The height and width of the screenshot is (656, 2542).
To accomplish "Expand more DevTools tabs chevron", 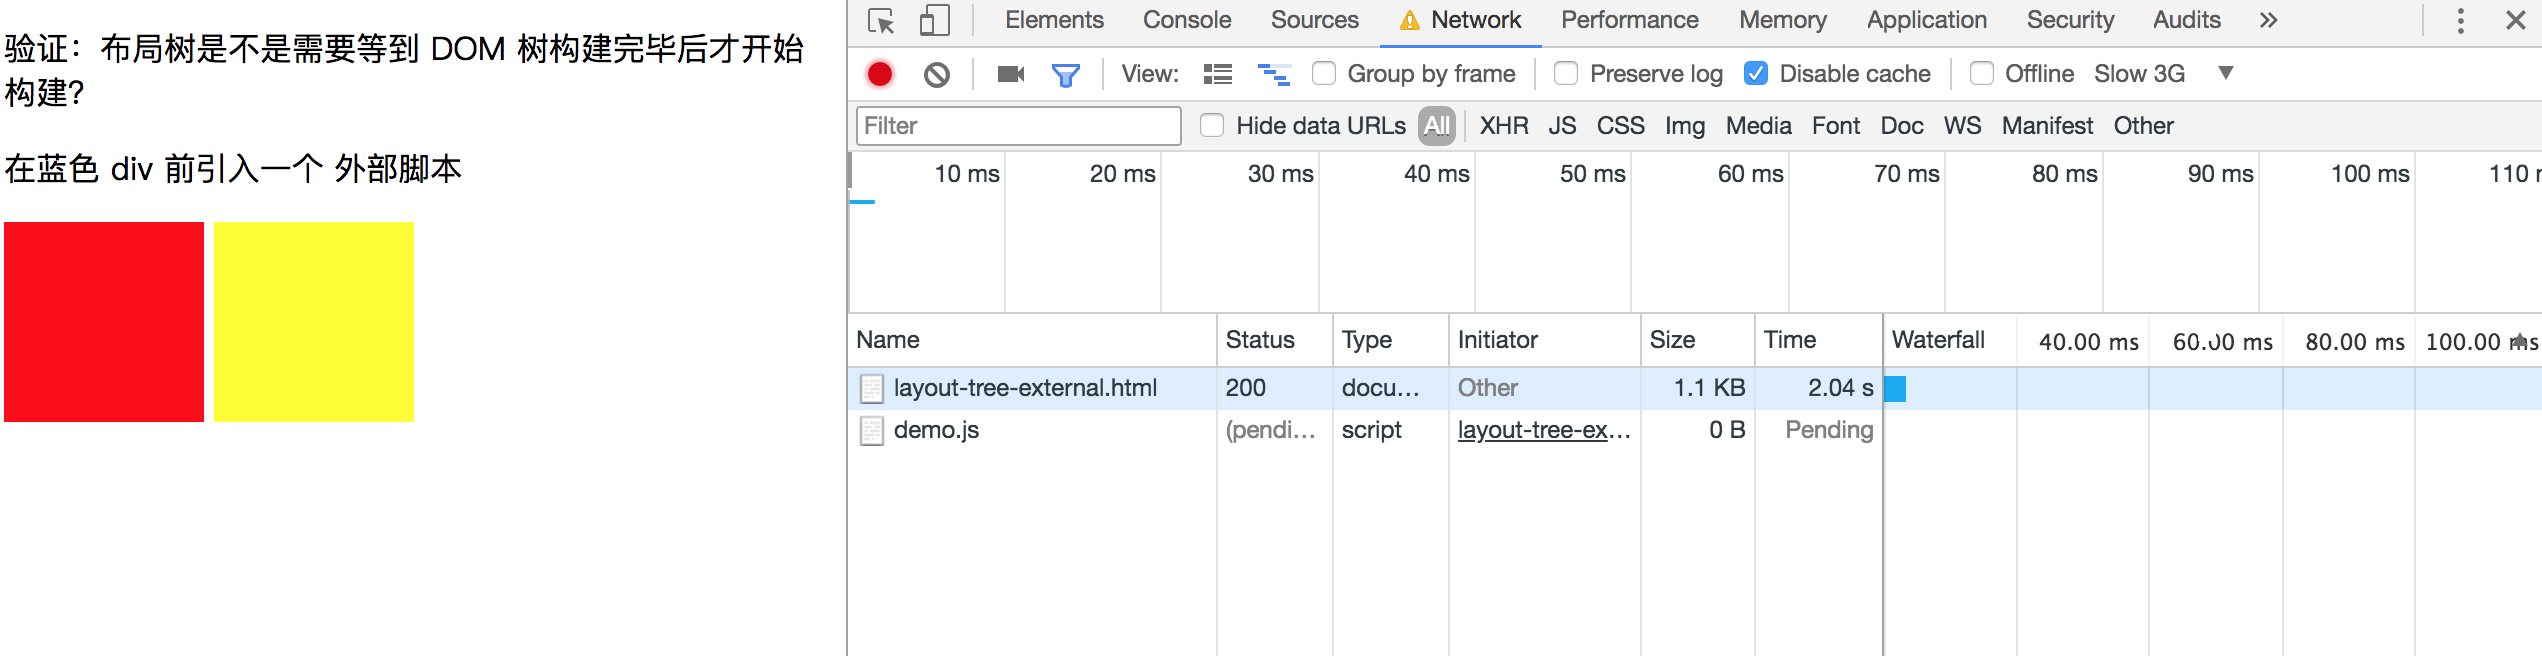I will pos(2268,21).
